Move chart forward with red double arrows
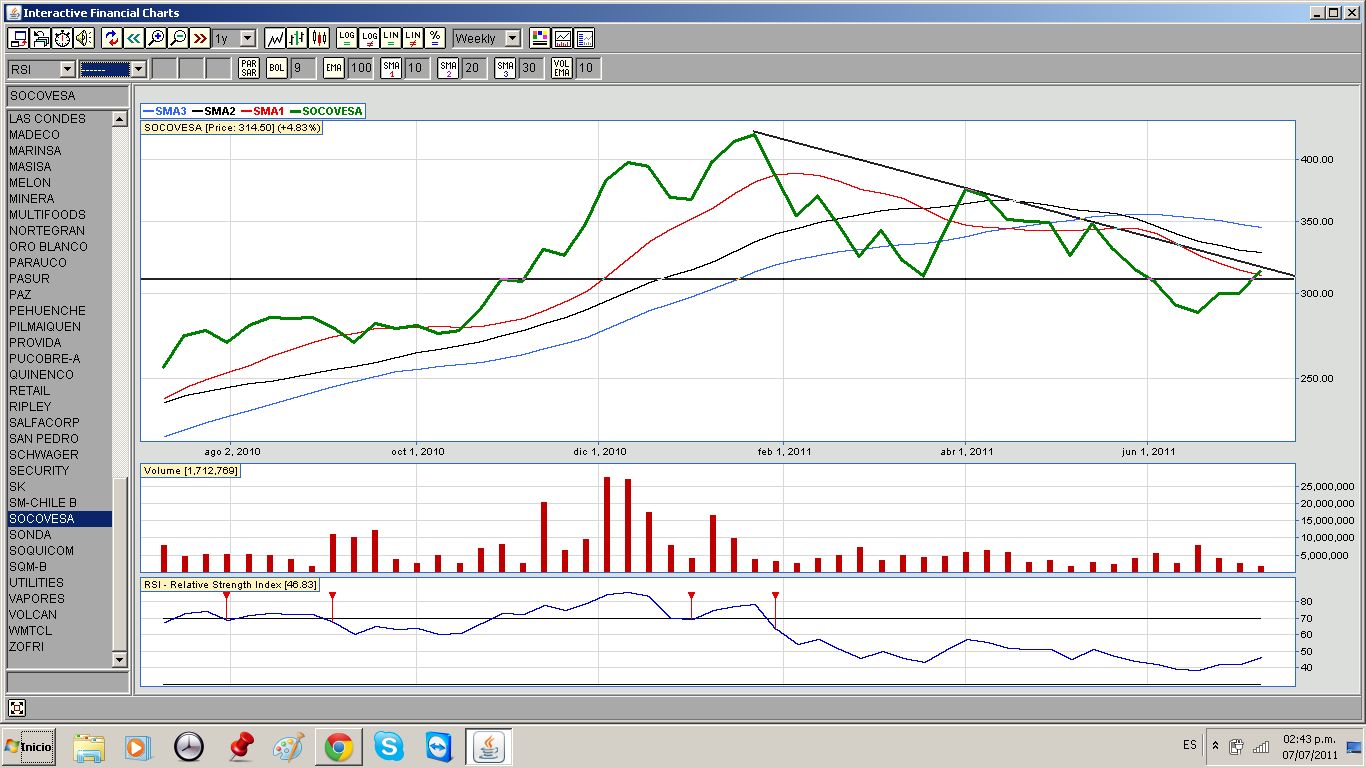The height and width of the screenshot is (768, 1366). pos(200,38)
